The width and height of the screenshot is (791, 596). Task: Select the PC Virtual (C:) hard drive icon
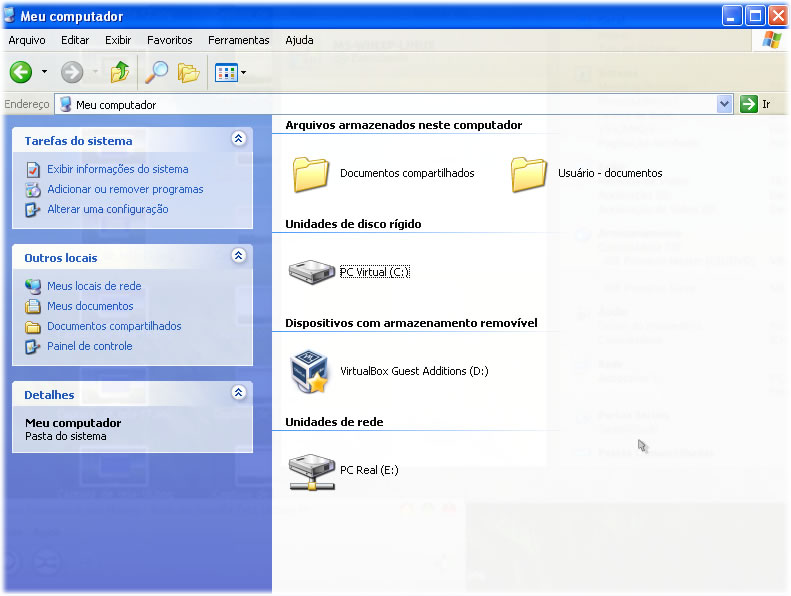[x=312, y=272]
